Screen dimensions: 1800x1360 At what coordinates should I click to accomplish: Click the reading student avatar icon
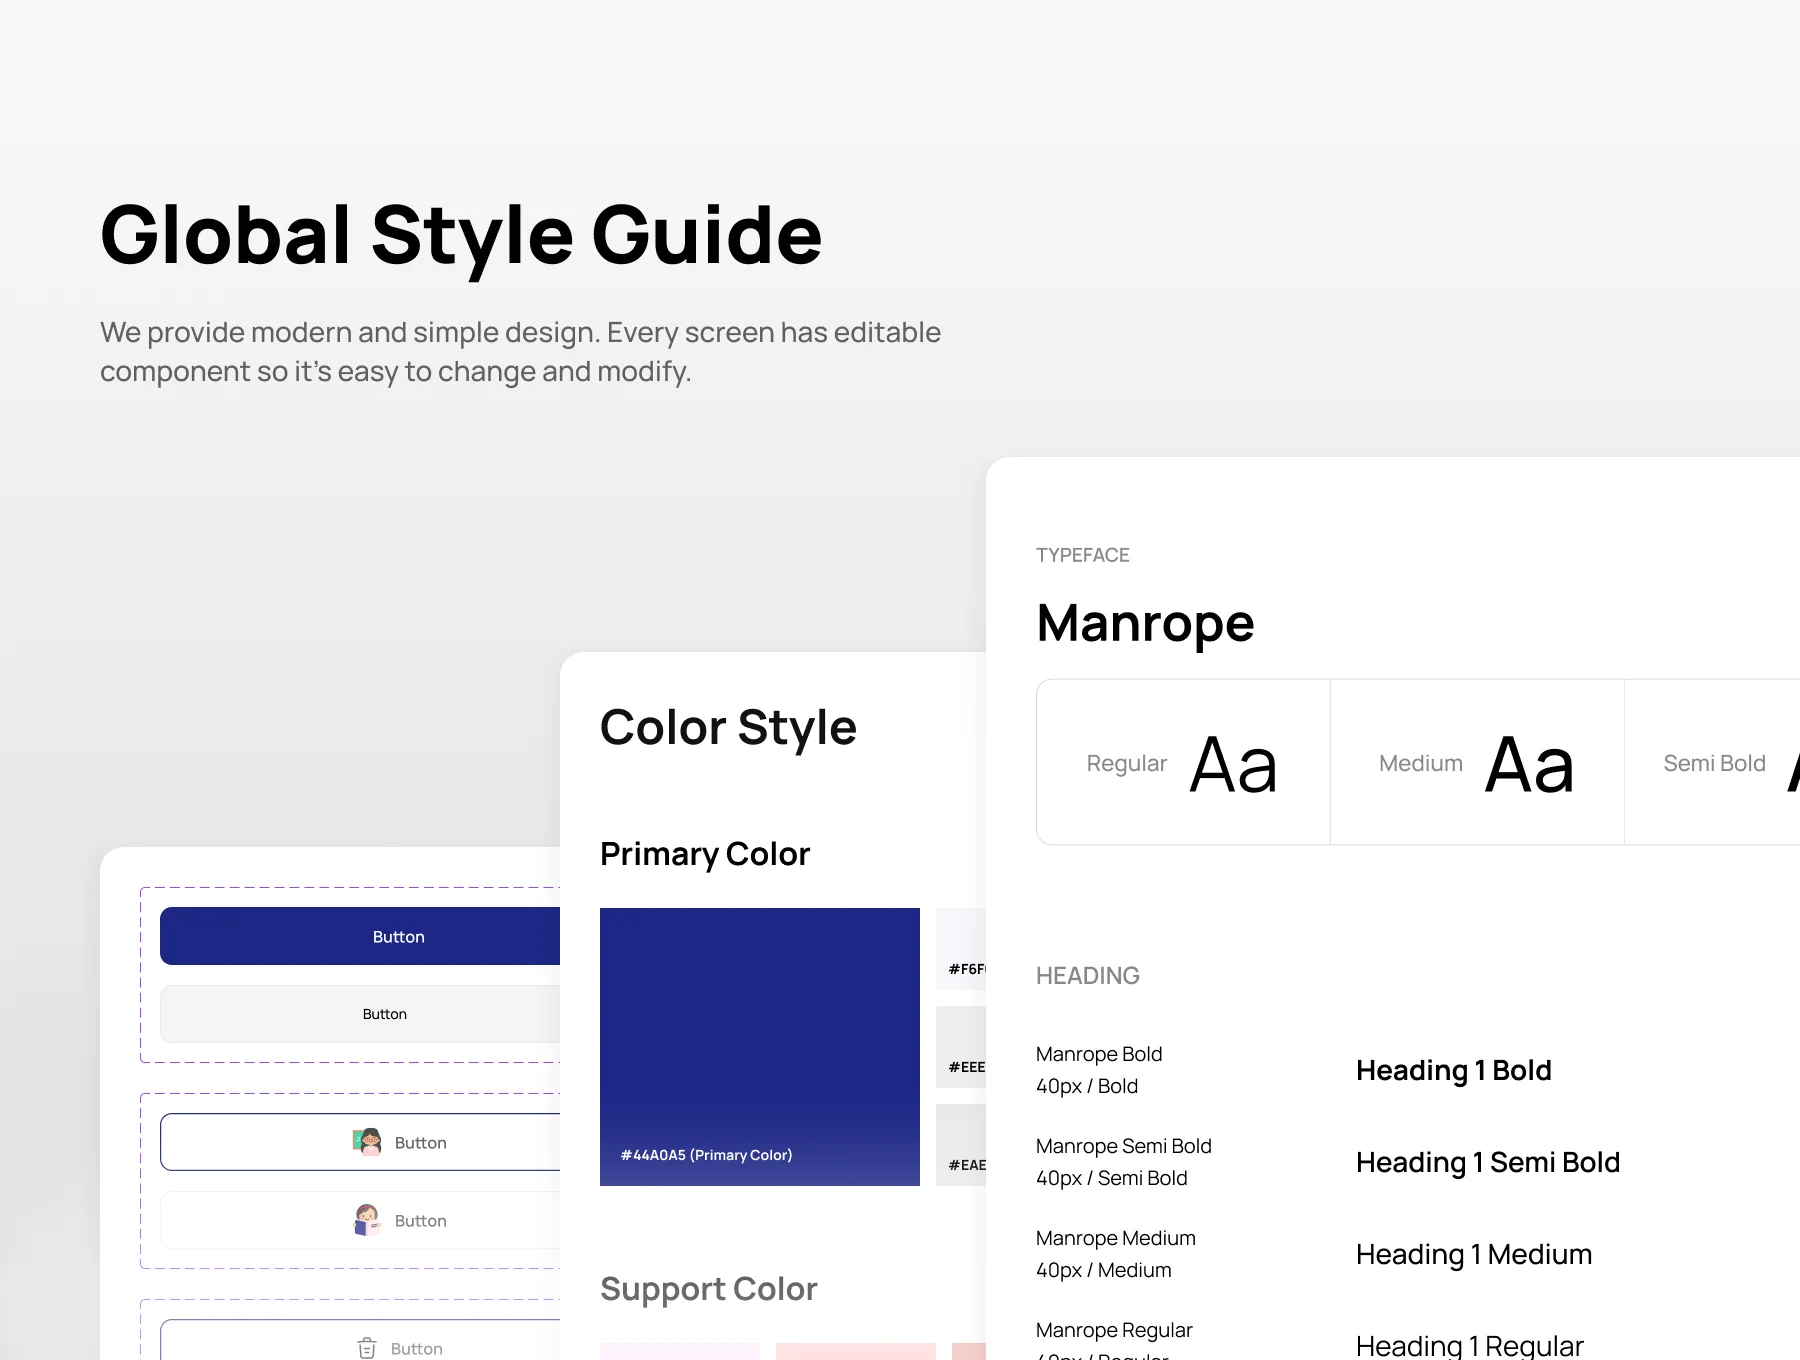pyautogui.click(x=368, y=1219)
